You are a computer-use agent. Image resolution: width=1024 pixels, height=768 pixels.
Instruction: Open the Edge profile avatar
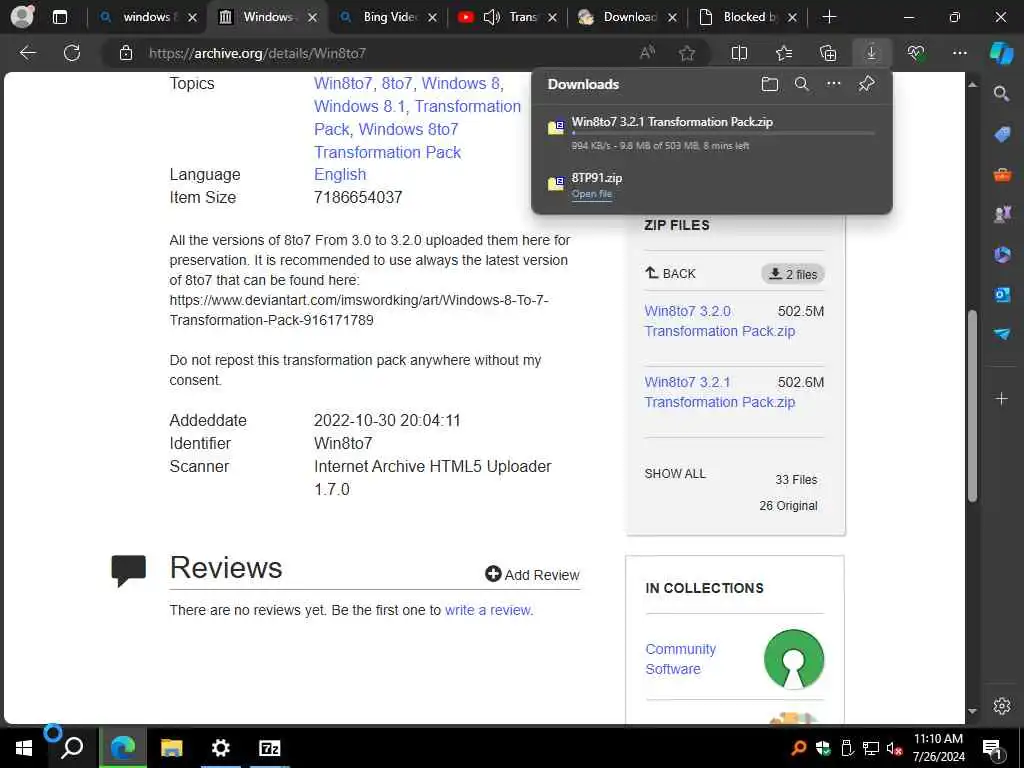click(22, 16)
